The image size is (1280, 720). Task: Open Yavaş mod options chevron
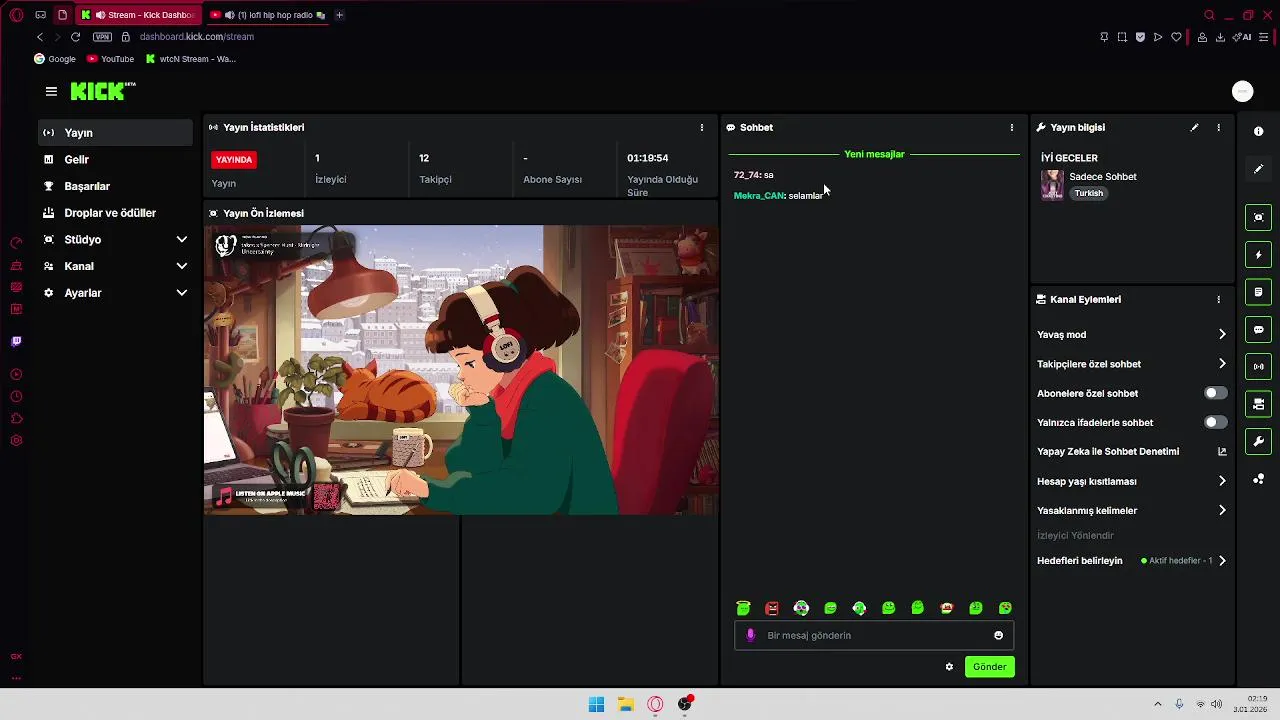point(1221,335)
